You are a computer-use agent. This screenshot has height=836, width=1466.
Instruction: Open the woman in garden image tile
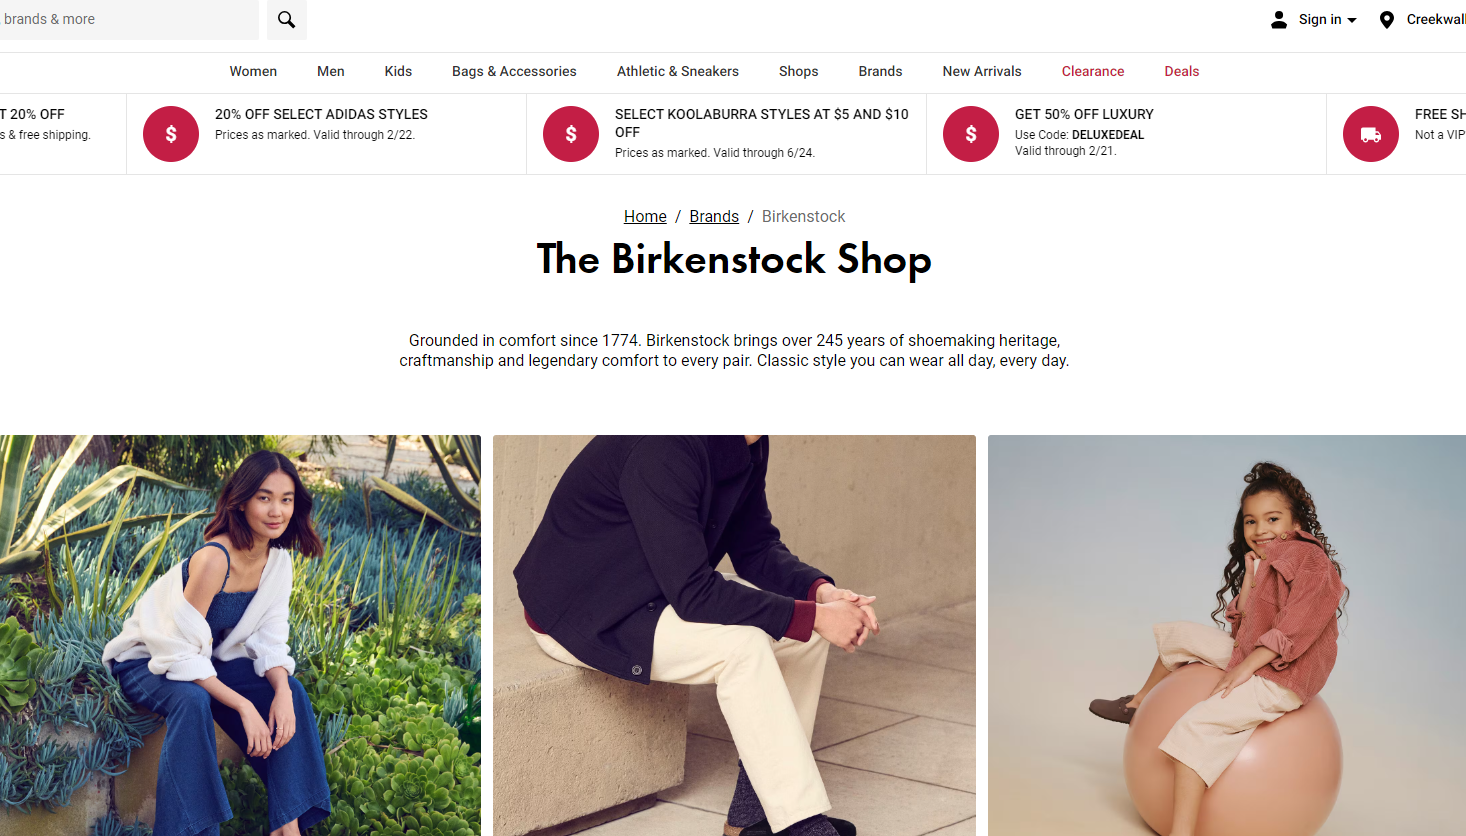click(x=240, y=635)
